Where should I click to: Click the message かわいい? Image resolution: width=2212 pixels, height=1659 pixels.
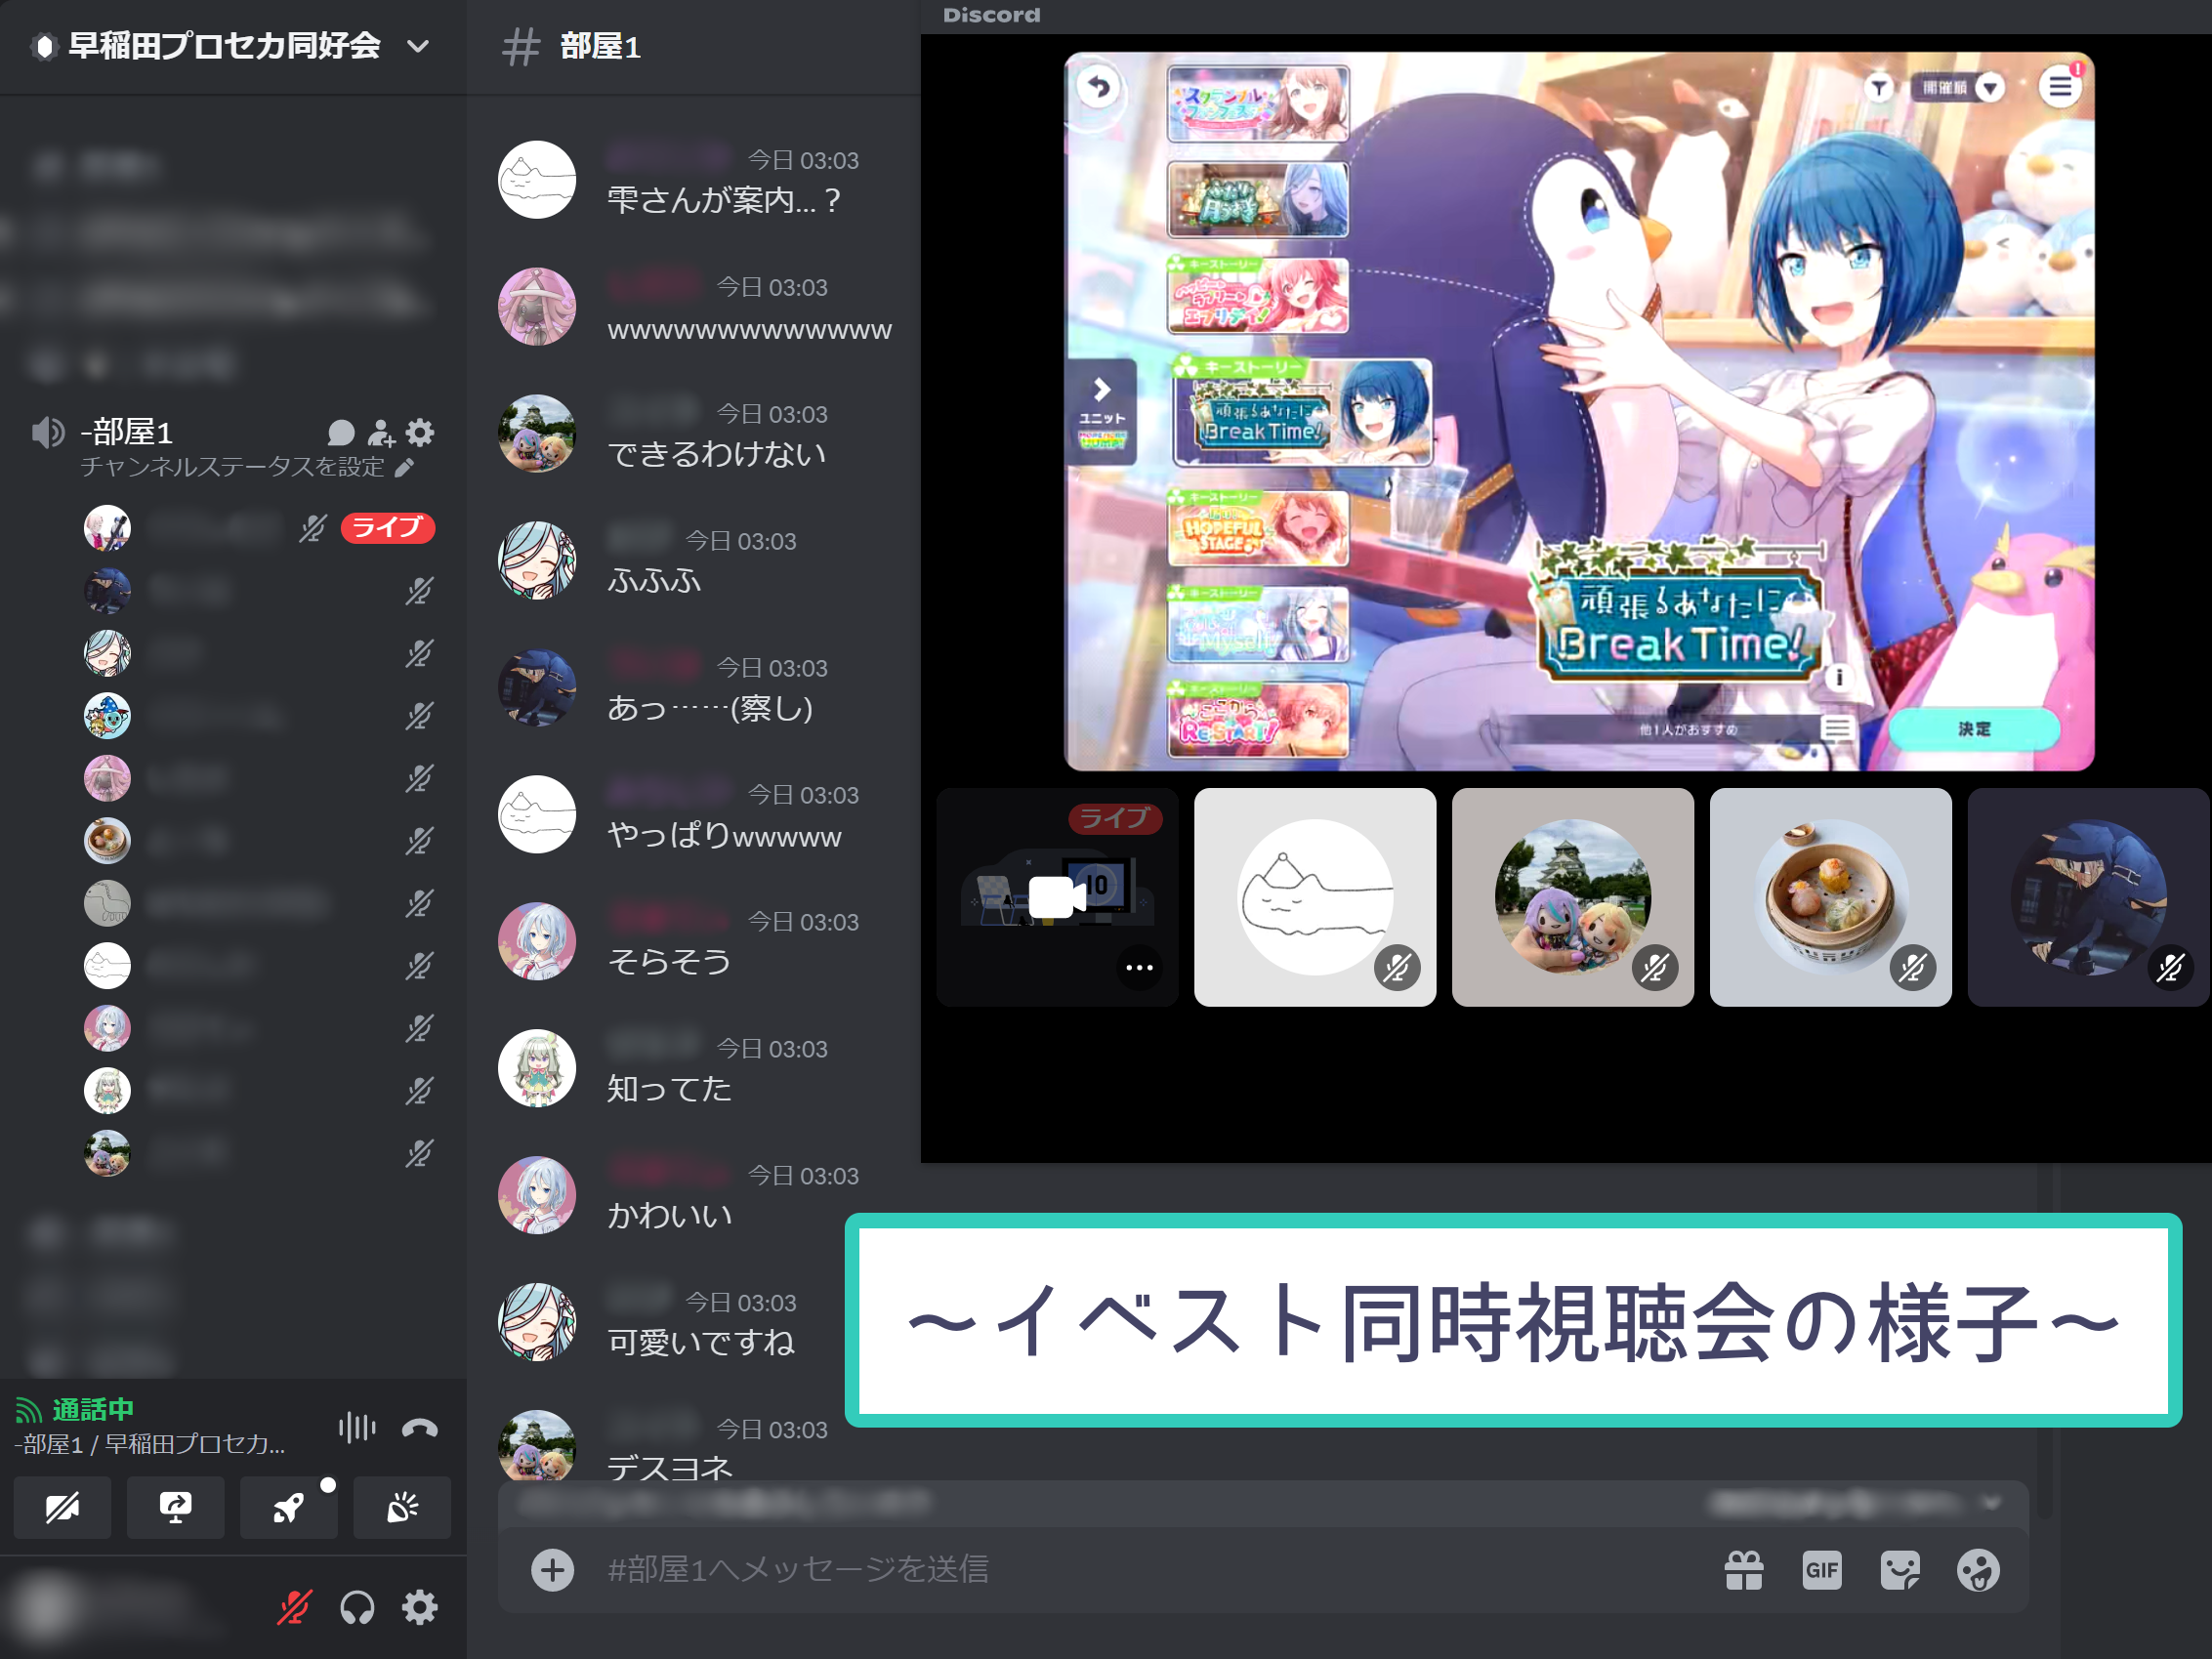[x=670, y=1216]
